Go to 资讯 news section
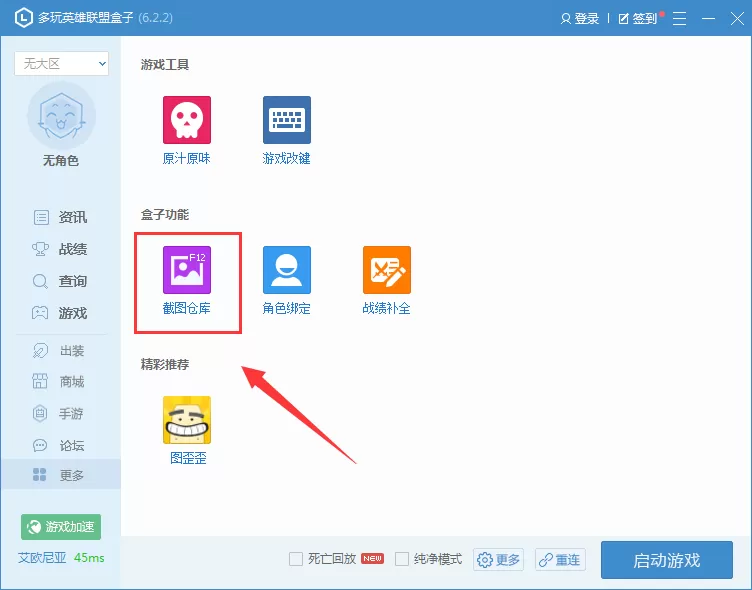This screenshot has width=752, height=590. pos(60,217)
